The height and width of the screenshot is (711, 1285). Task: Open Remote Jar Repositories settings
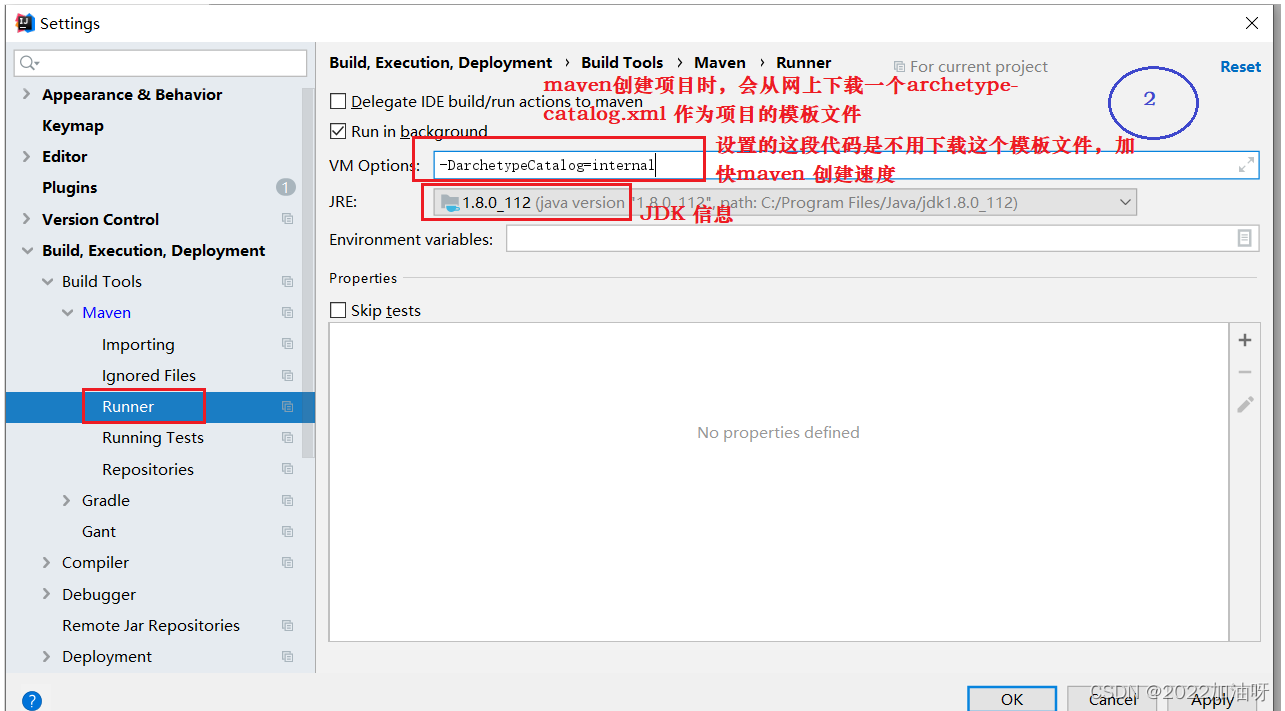pyautogui.click(x=151, y=625)
